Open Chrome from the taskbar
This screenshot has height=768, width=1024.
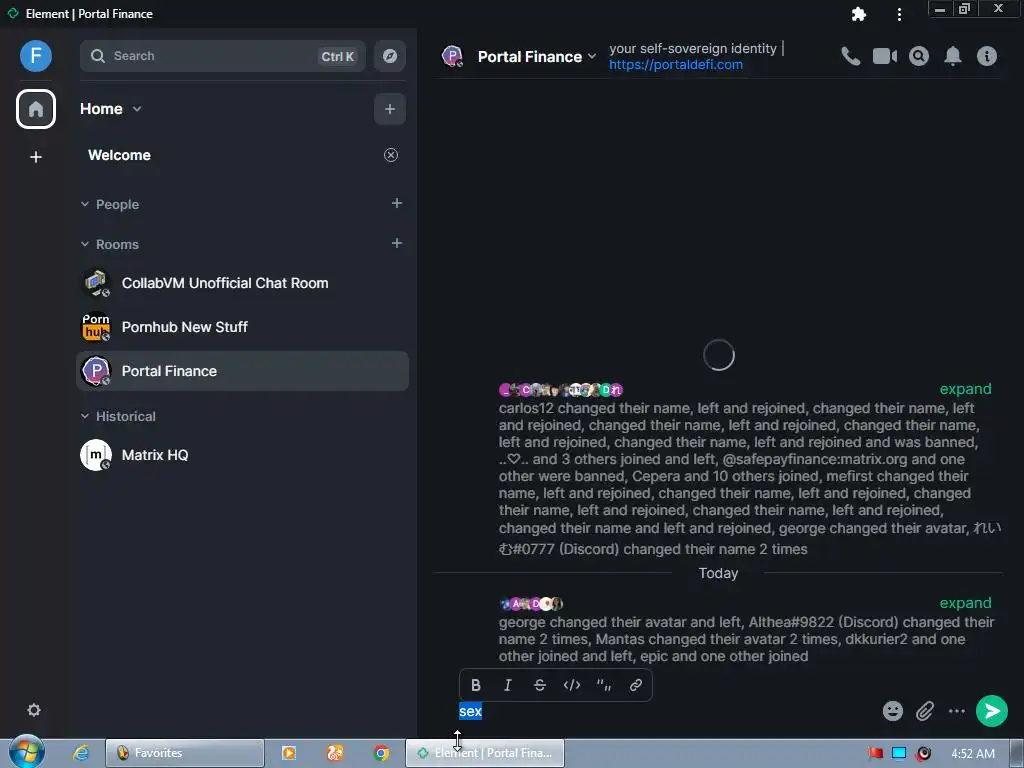(x=381, y=753)
